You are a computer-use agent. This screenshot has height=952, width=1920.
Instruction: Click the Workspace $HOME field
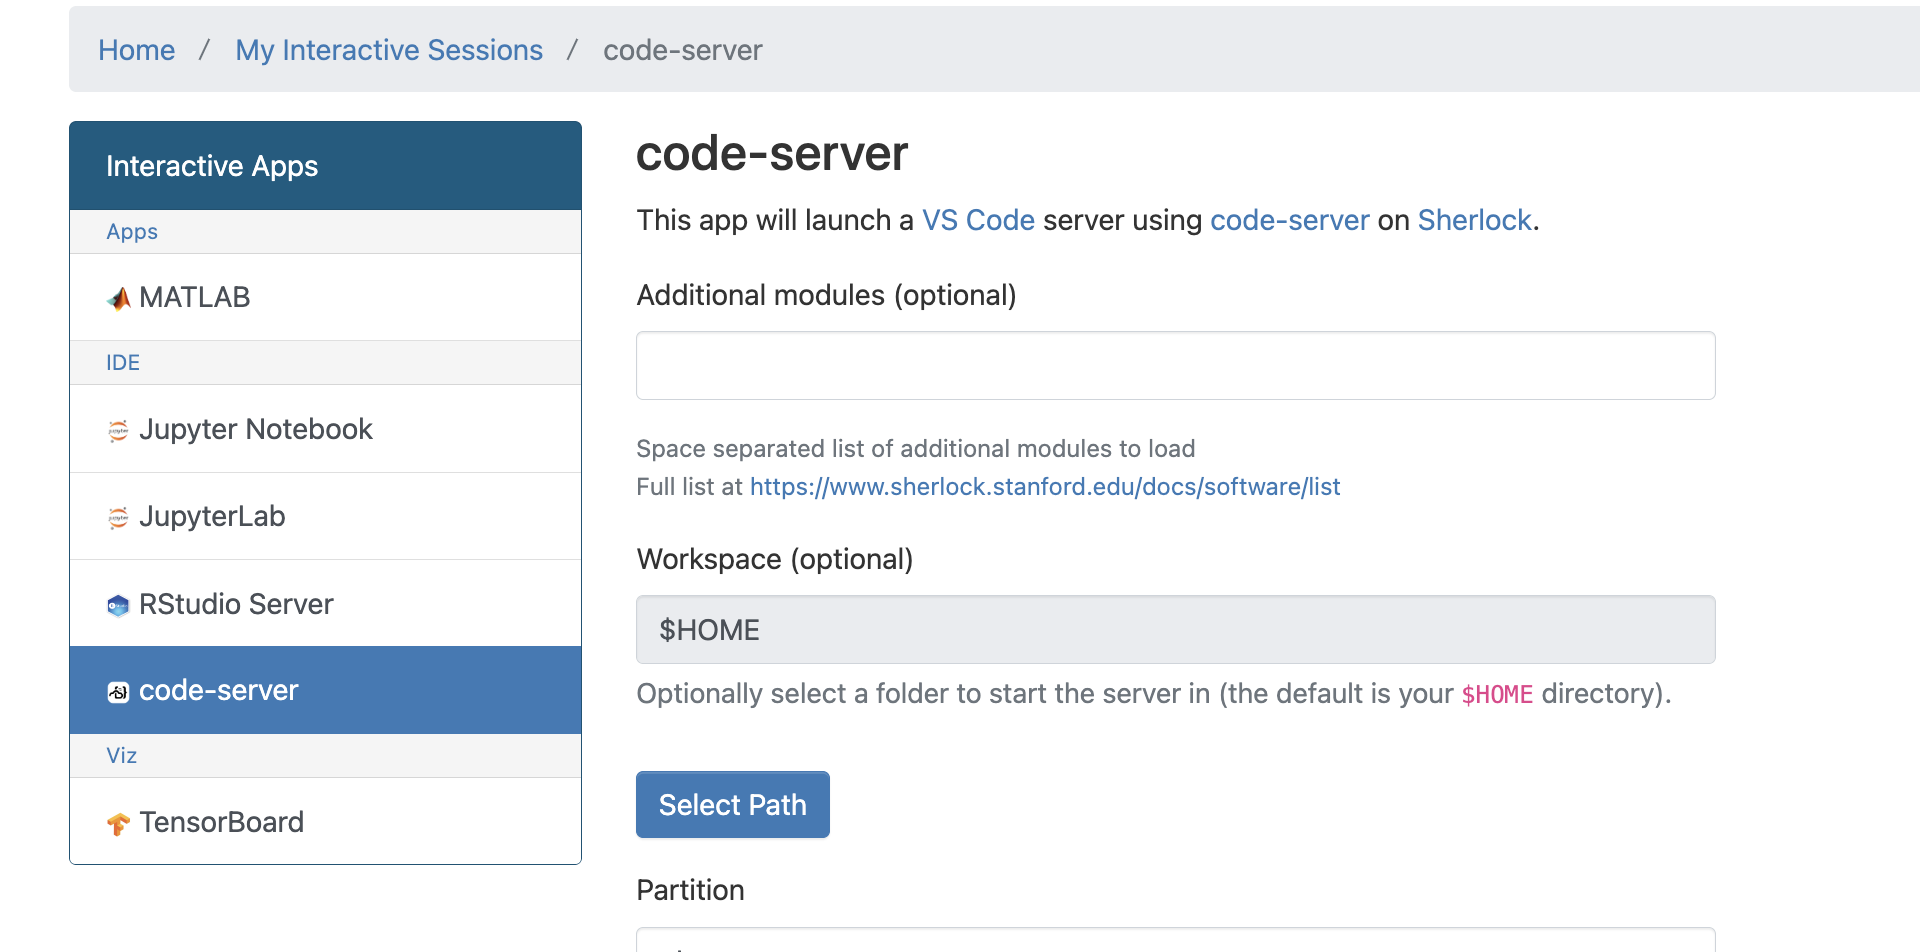[x=1174, y=629]
